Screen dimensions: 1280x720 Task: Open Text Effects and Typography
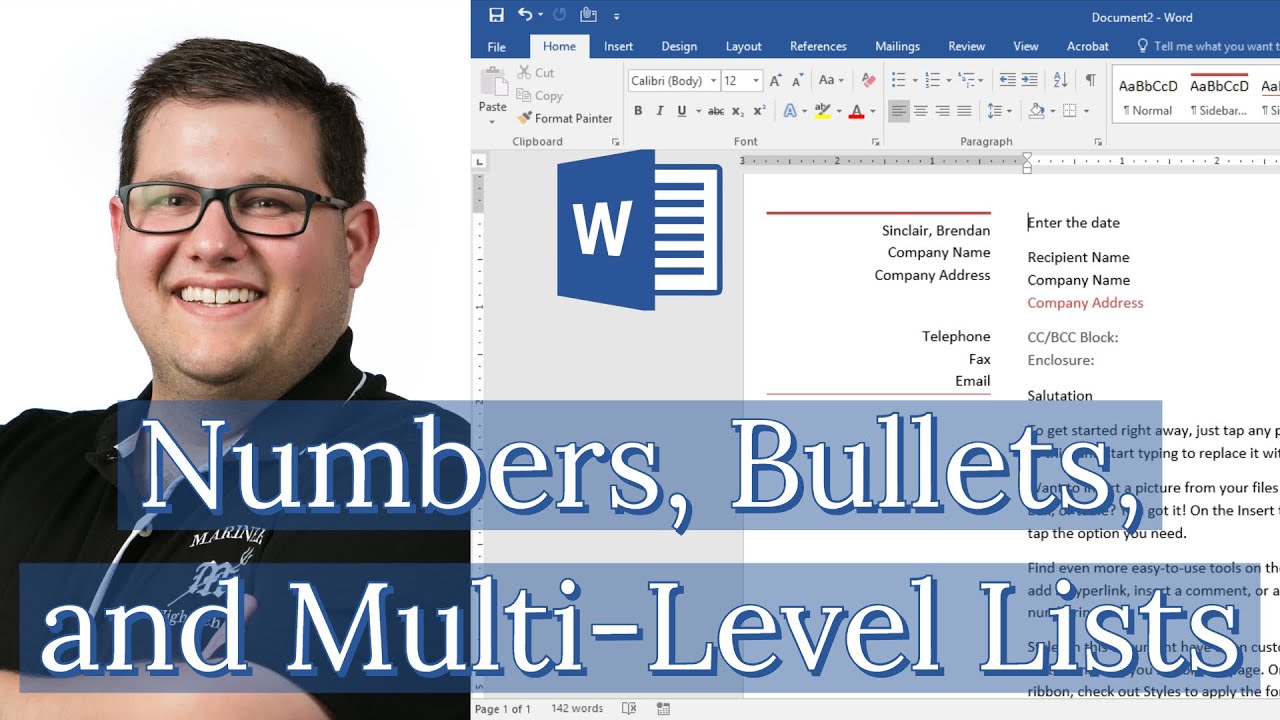point(789,111)
